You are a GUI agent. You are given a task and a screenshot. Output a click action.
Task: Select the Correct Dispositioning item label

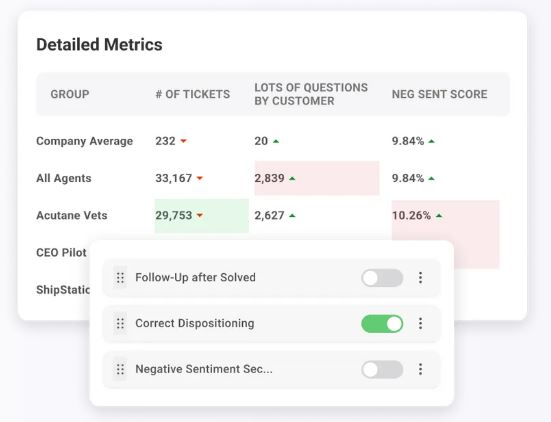coord(195,323)
